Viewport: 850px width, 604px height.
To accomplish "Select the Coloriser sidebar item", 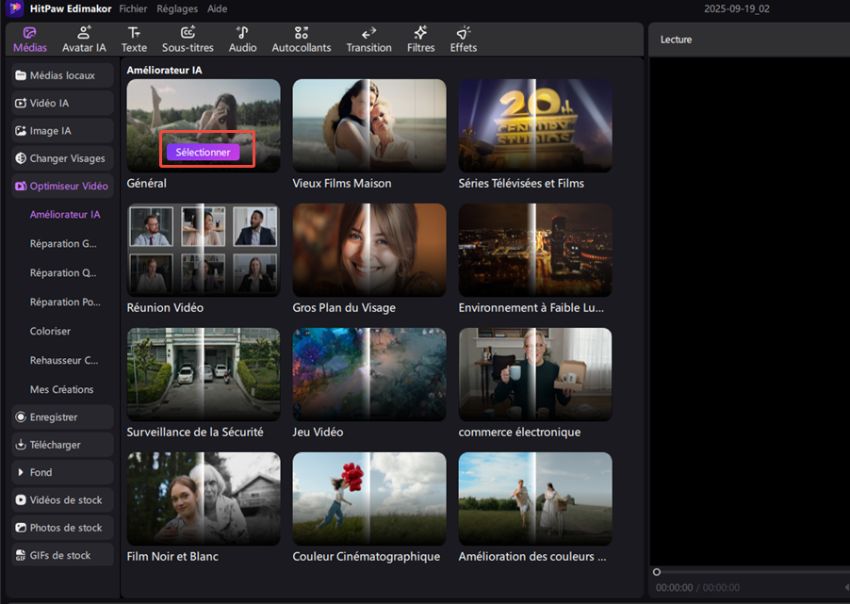I will 50,331.
